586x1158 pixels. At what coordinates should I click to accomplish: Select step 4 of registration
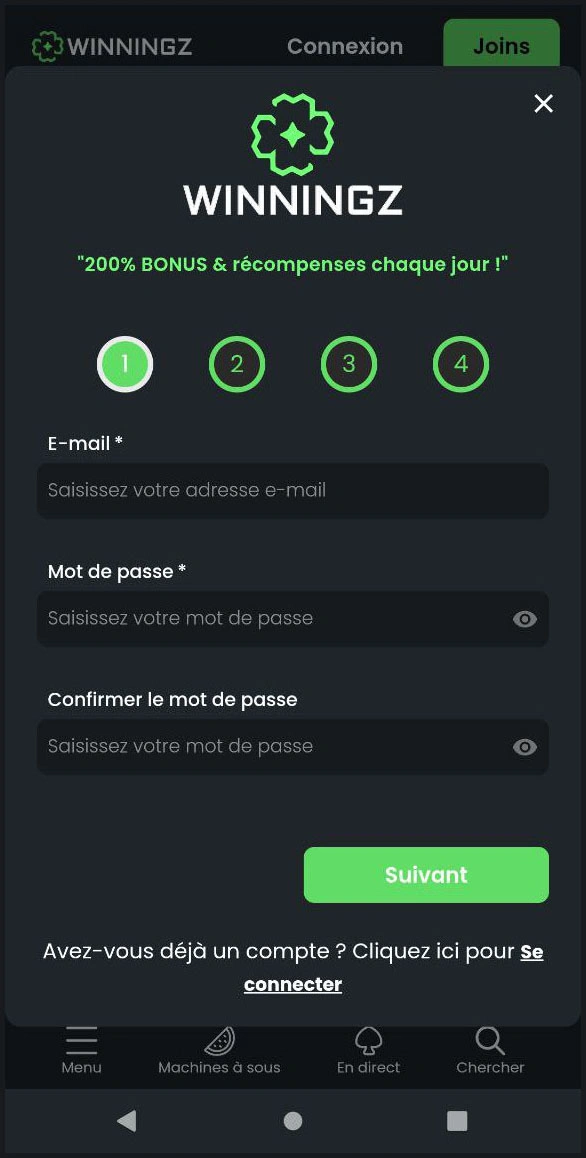tap(460, 364)
